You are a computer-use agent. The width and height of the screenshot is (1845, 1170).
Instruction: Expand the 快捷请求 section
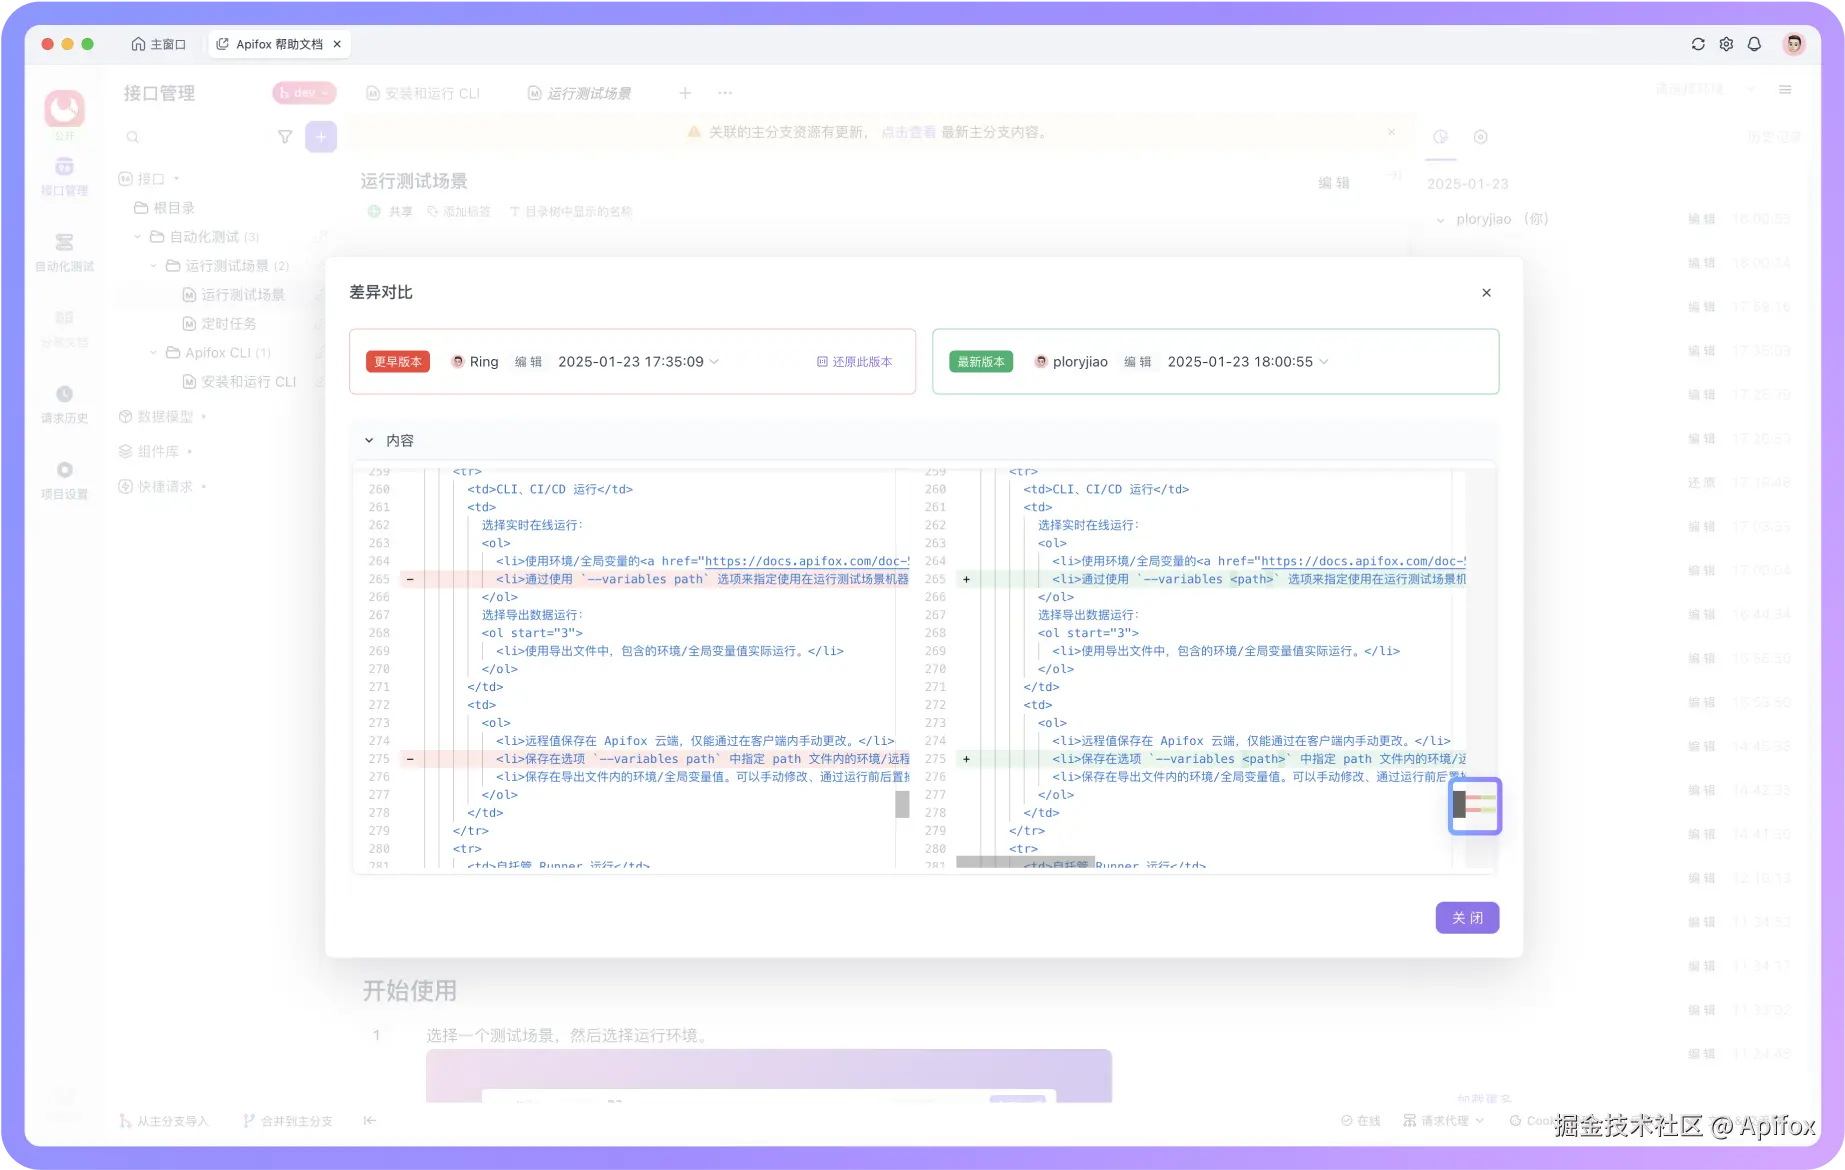pyautogui.click(x=204, y=487)
